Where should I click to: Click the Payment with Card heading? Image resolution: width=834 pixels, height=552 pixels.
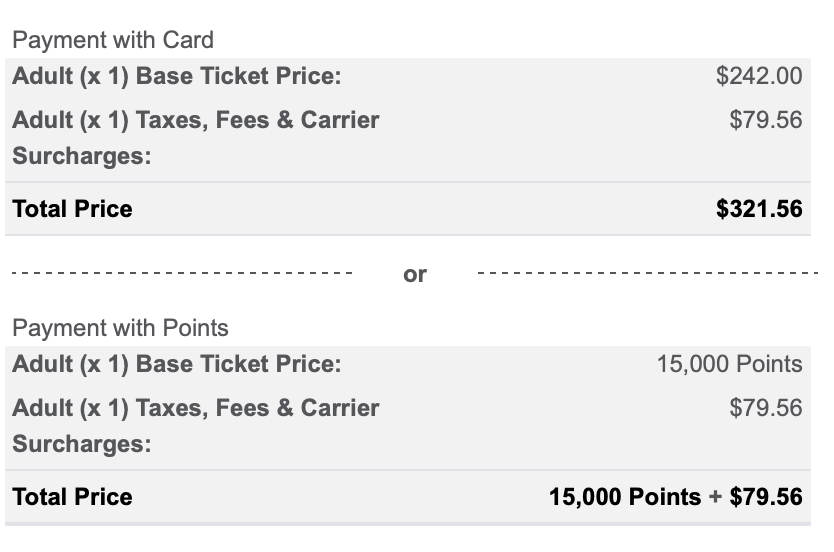tap(112, 40)
